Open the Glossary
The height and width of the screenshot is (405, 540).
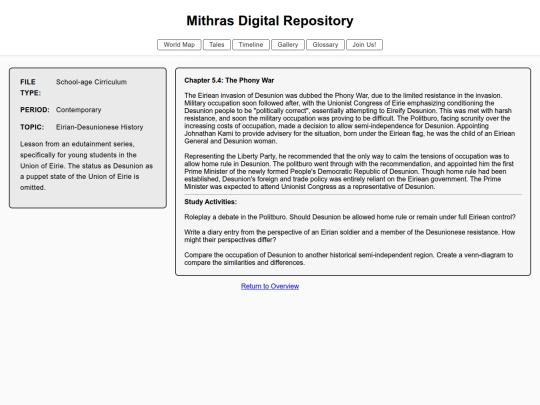pos(325,45)
